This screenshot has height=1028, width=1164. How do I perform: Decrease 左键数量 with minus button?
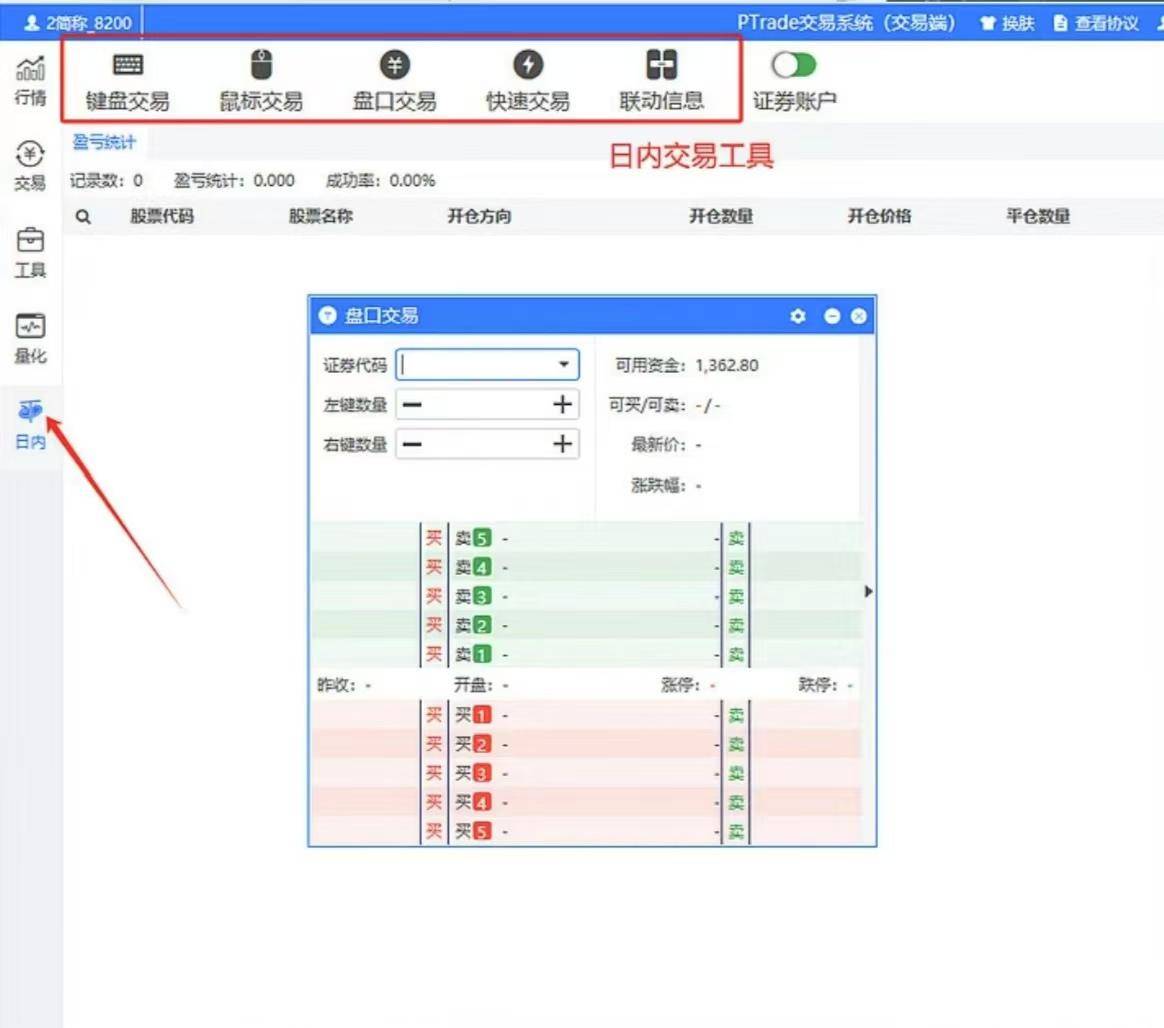click(413, 405)
